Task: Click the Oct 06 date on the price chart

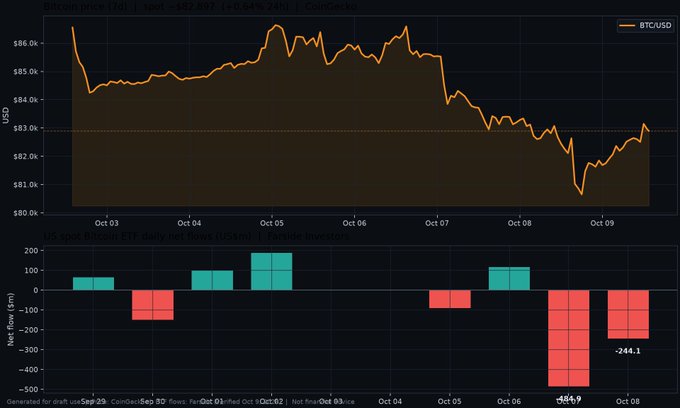Action: [354, 223]
